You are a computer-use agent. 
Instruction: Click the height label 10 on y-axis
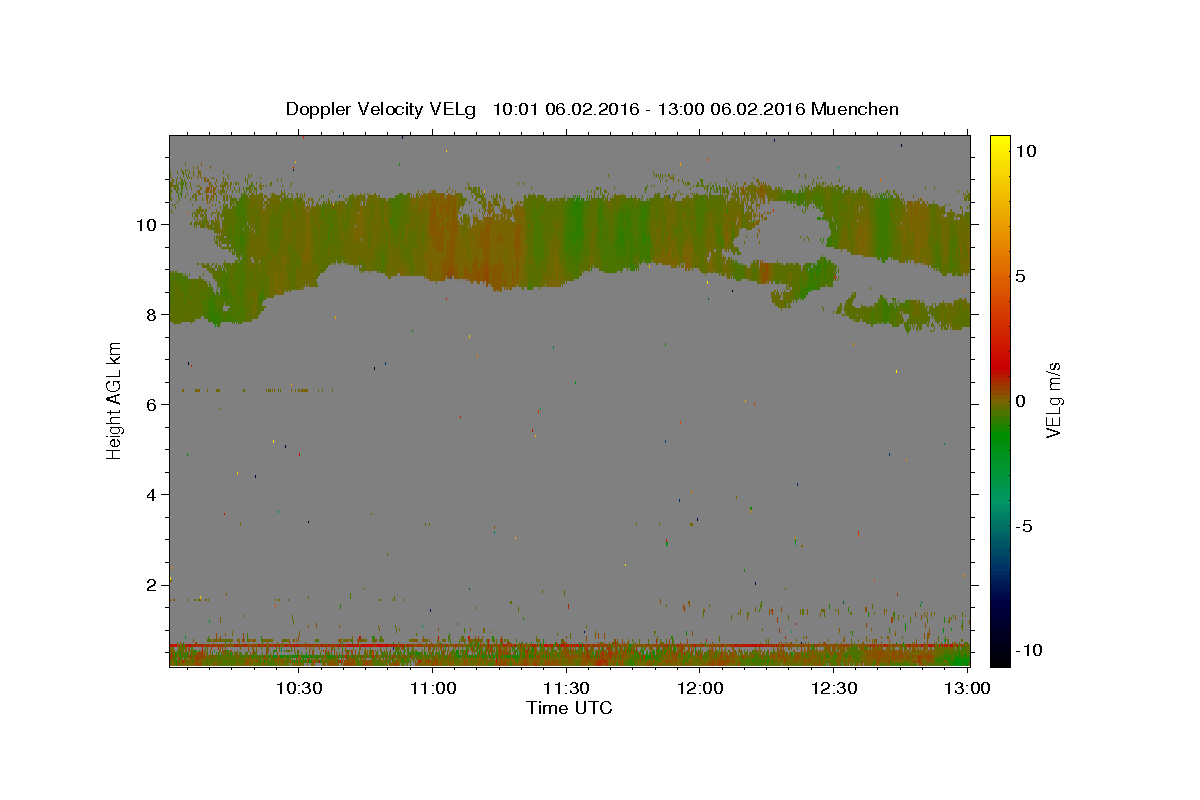pyautogui.click(x=145, y=224)
